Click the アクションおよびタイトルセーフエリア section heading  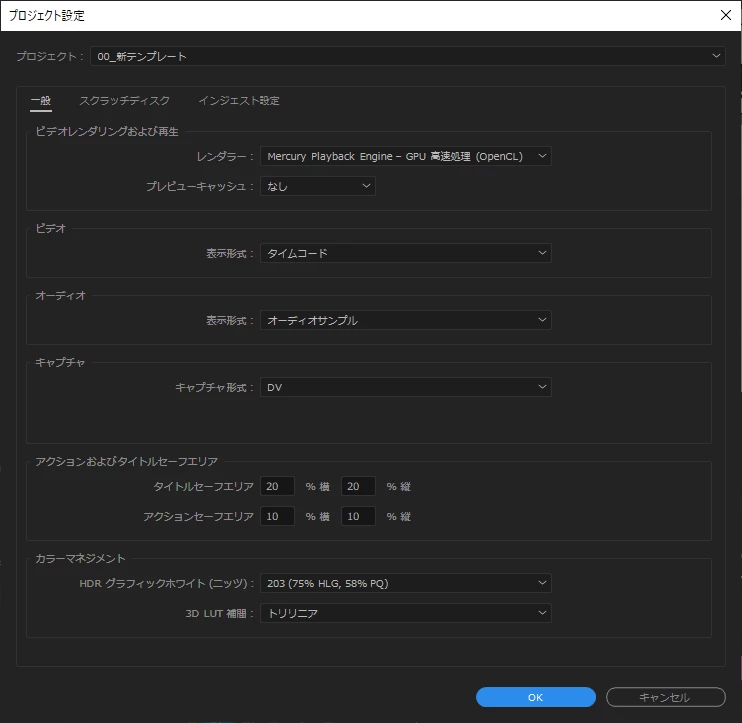[x=127, y=462]
